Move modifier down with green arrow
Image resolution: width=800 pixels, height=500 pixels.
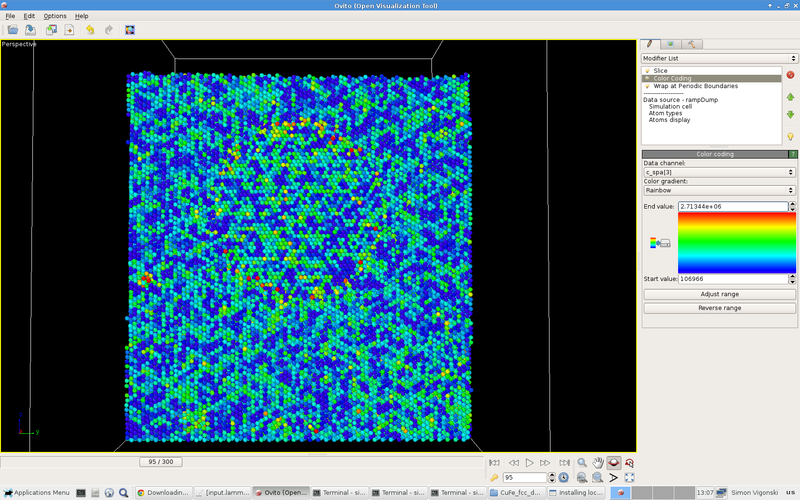click(791, 115)
